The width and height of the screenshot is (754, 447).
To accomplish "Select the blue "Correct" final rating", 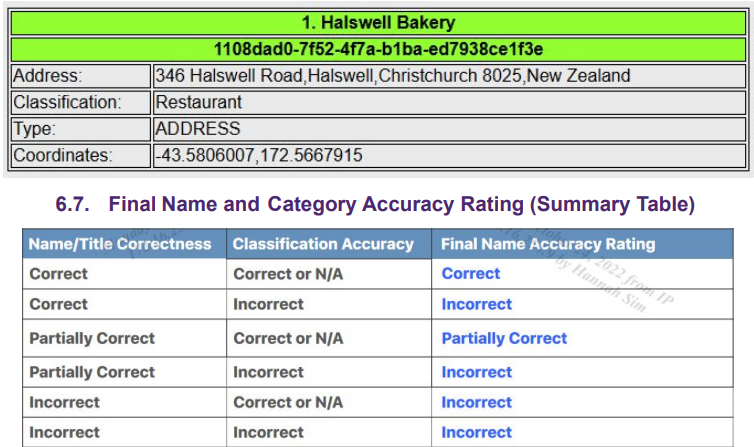I will (x=471, y=273).
